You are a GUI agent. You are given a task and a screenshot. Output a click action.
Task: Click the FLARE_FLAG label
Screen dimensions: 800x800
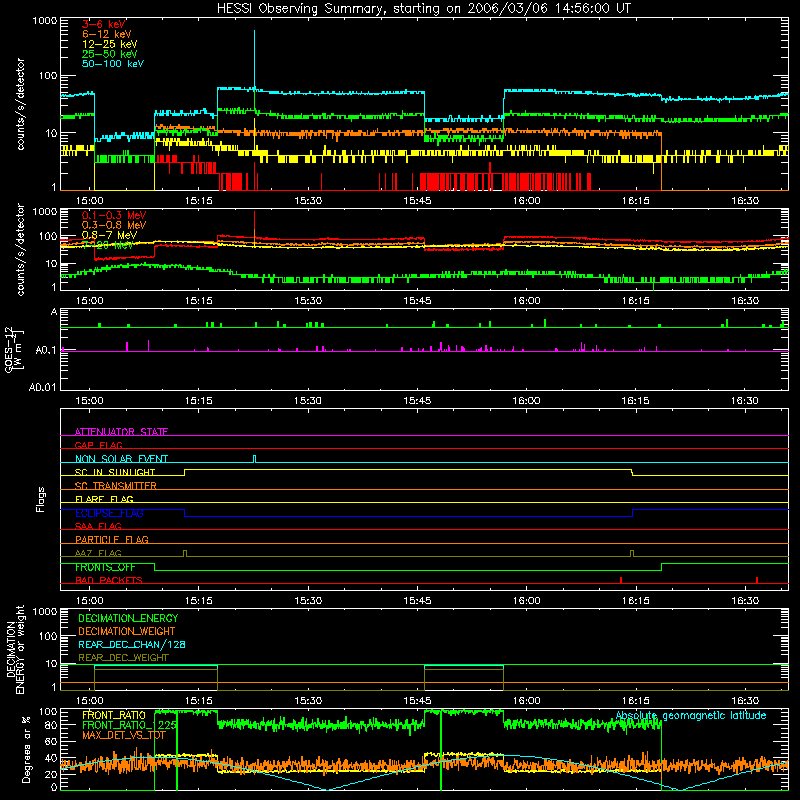pos(104,499)
